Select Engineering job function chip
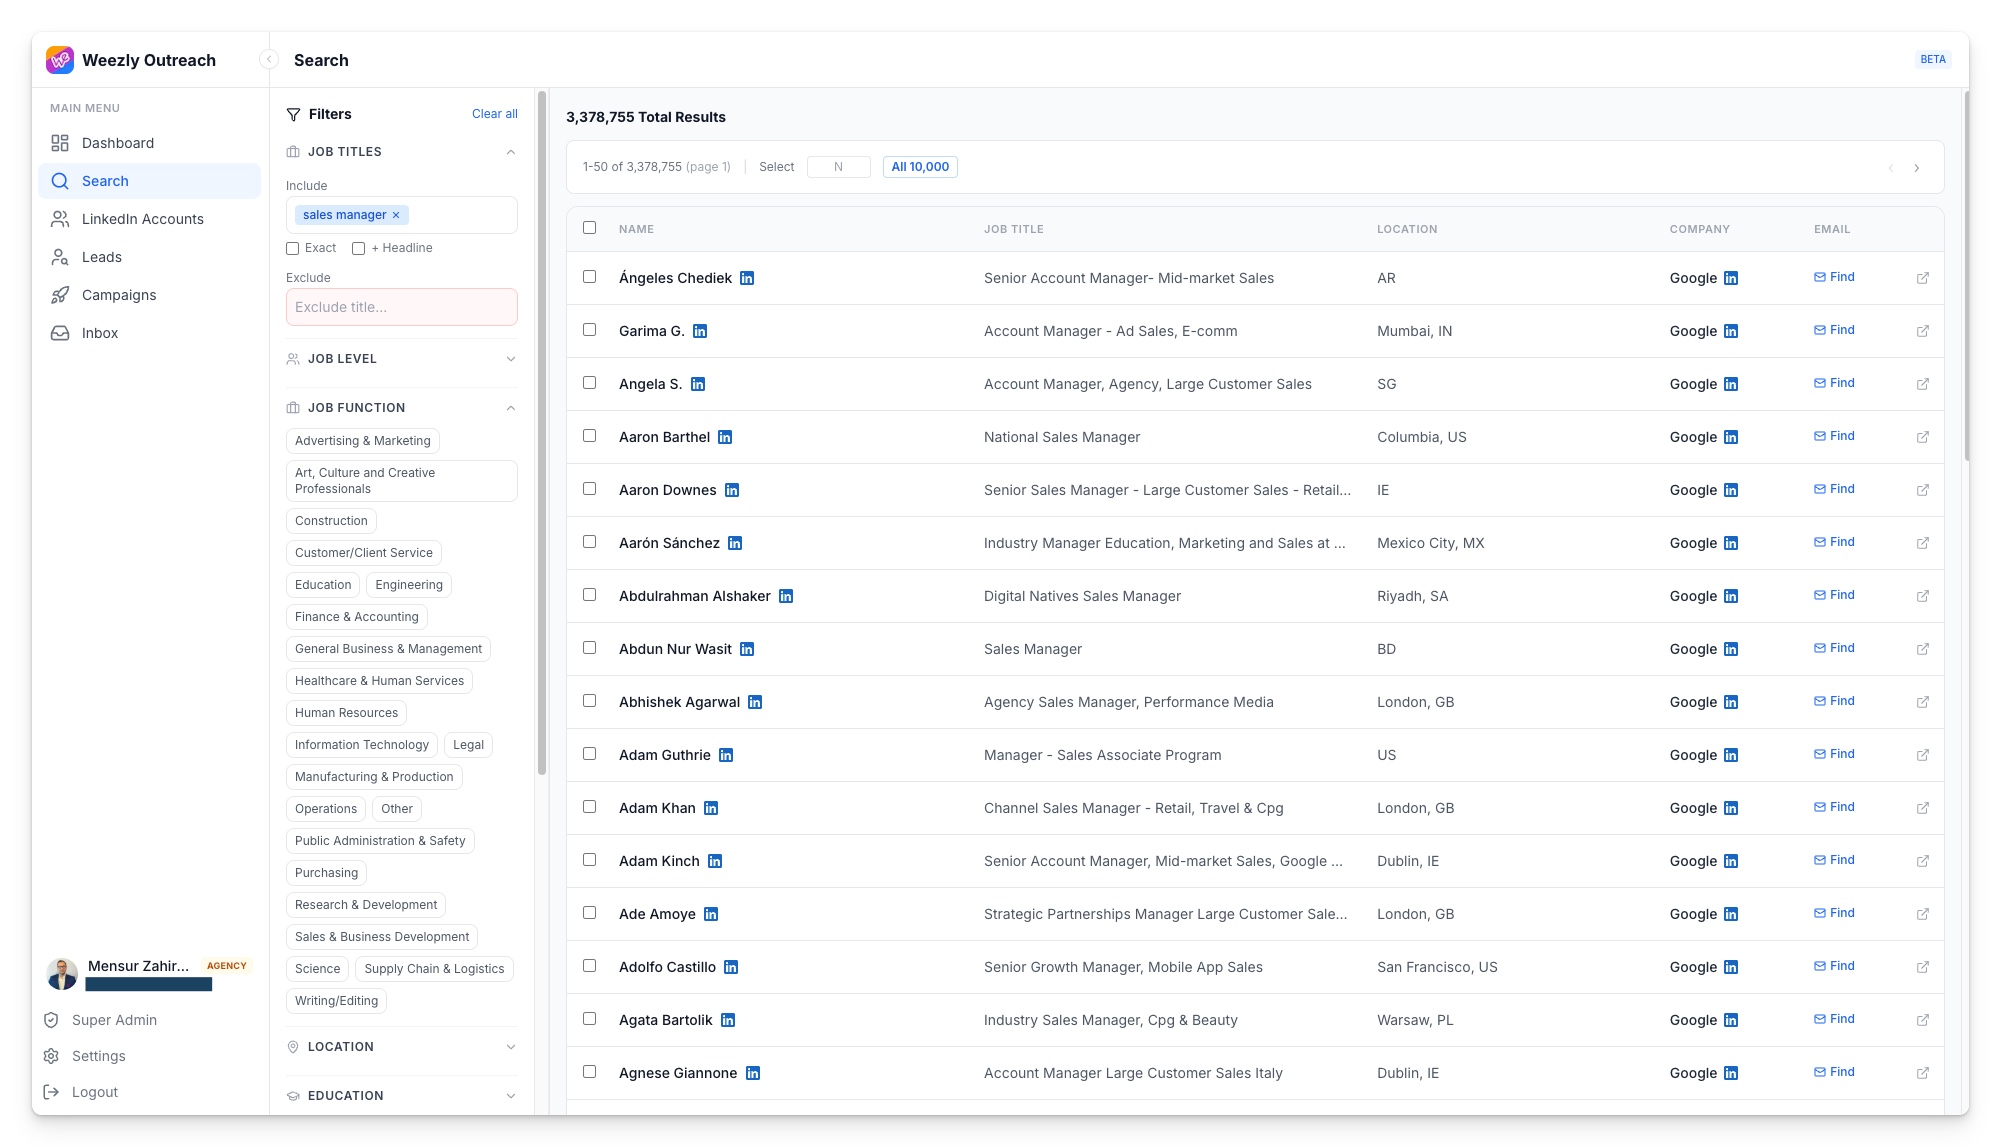This screenshot has height=1147, width=2001. [409, 585]
